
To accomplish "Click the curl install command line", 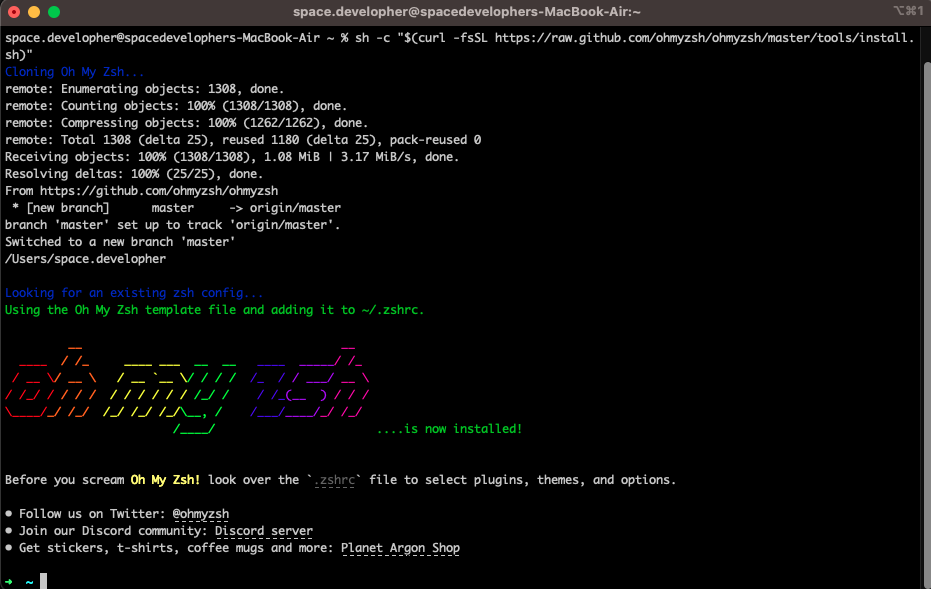I will tap(460, 46).
